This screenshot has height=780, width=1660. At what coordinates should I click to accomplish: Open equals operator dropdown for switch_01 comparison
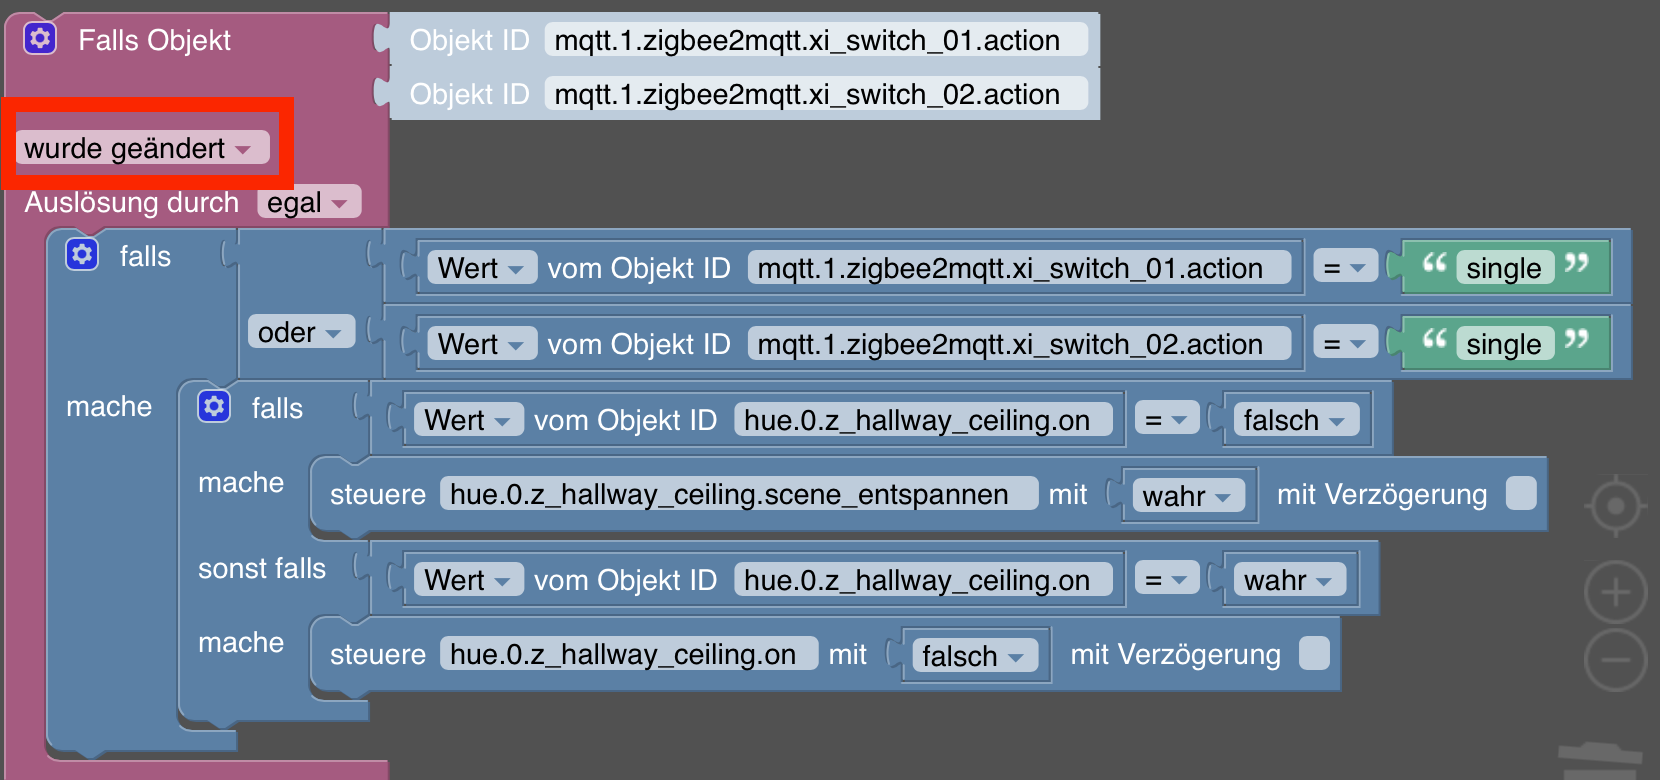[x=1345, y=268]
